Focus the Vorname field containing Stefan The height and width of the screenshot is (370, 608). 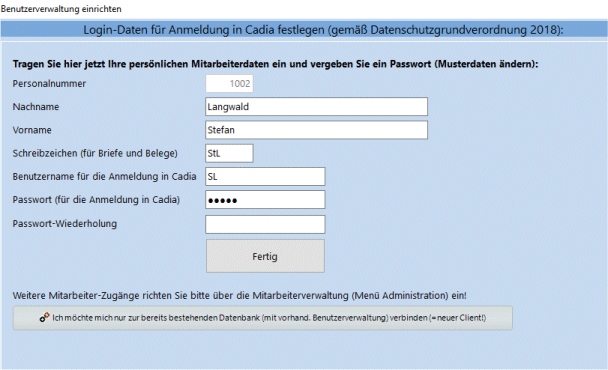pyautogui.click(x=316, y=130)
